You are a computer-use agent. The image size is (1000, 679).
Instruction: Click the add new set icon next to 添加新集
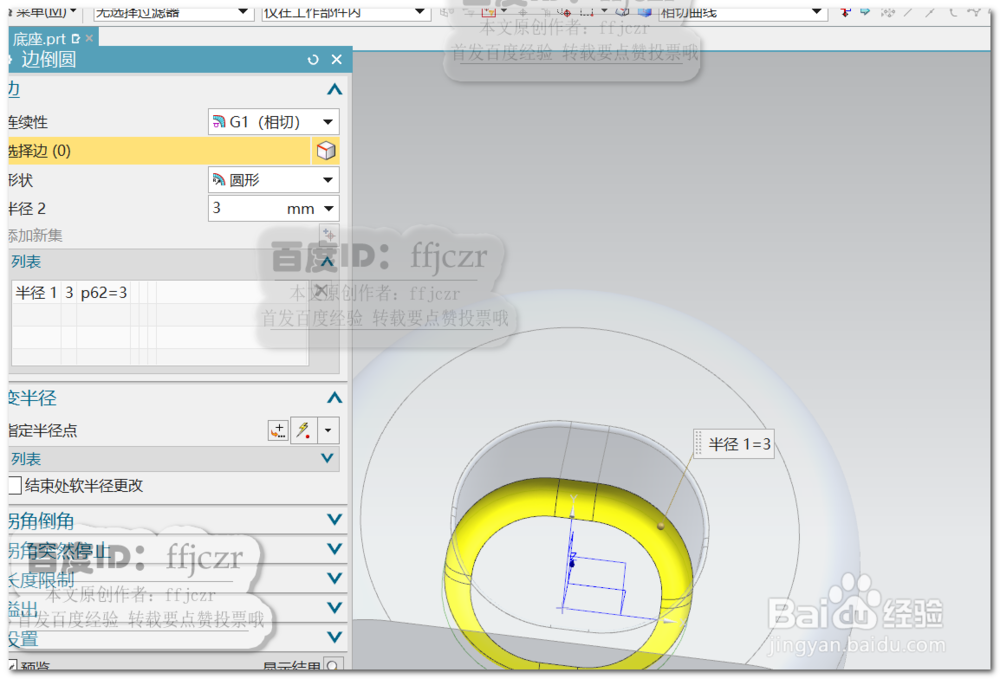(330, 235)
